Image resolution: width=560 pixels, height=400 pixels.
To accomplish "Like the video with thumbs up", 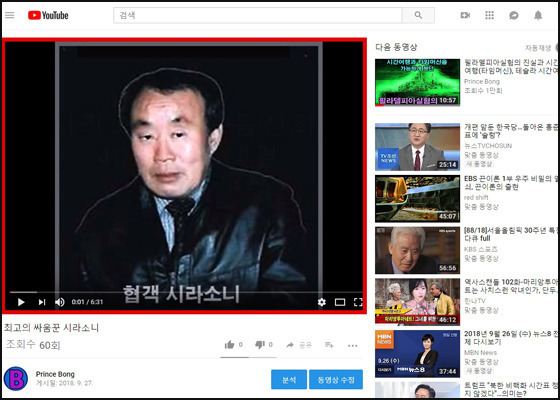I will [x=229, y=345].
